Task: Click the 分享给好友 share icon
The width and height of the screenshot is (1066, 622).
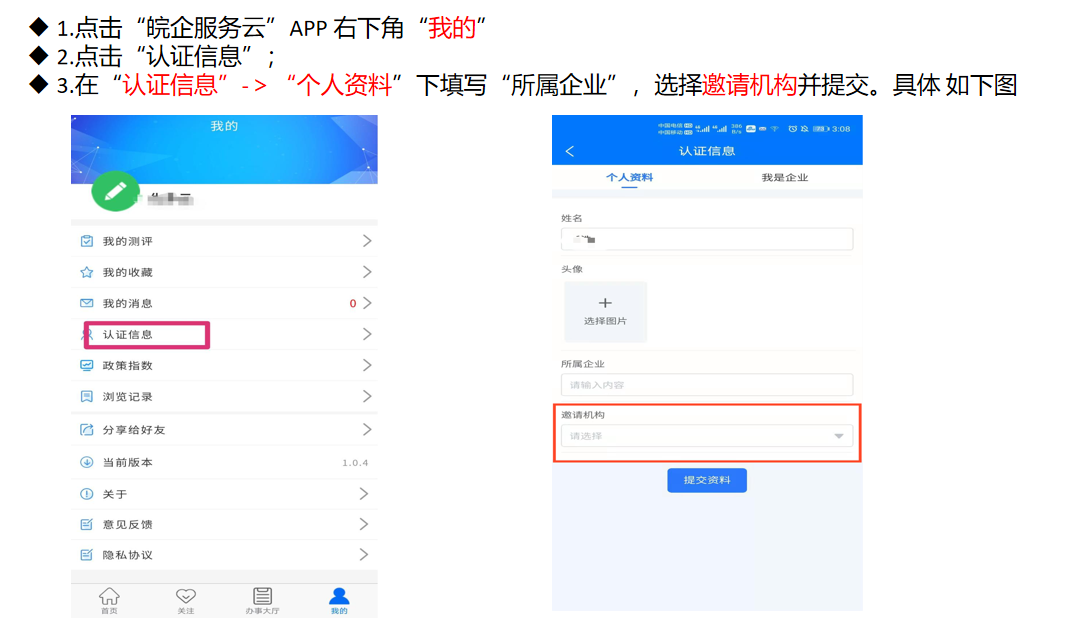Action: [x=87, y=430]
